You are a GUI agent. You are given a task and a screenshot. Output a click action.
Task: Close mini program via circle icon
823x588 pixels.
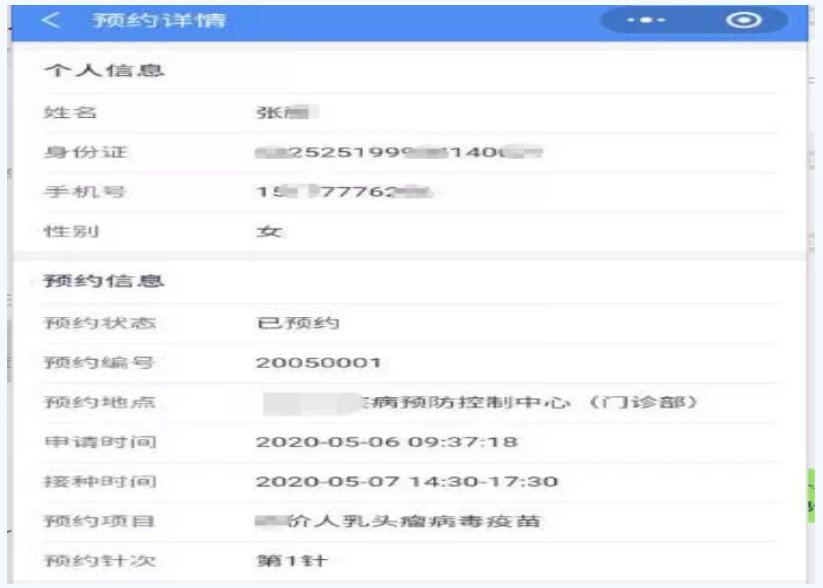tap(744, 20)
